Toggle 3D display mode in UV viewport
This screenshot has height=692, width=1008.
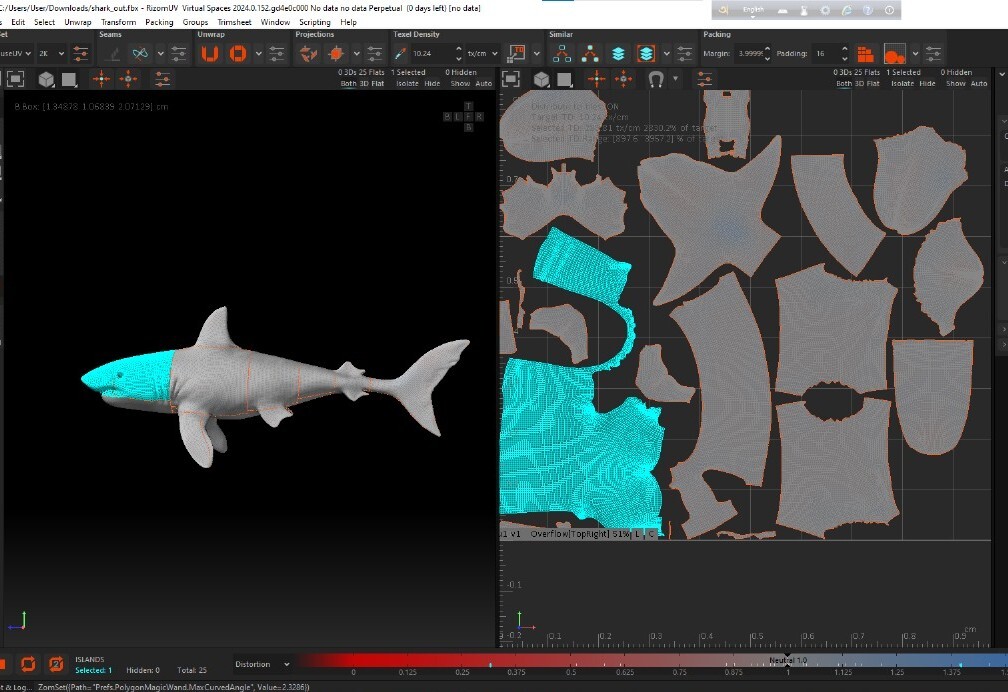coord(861,84)
